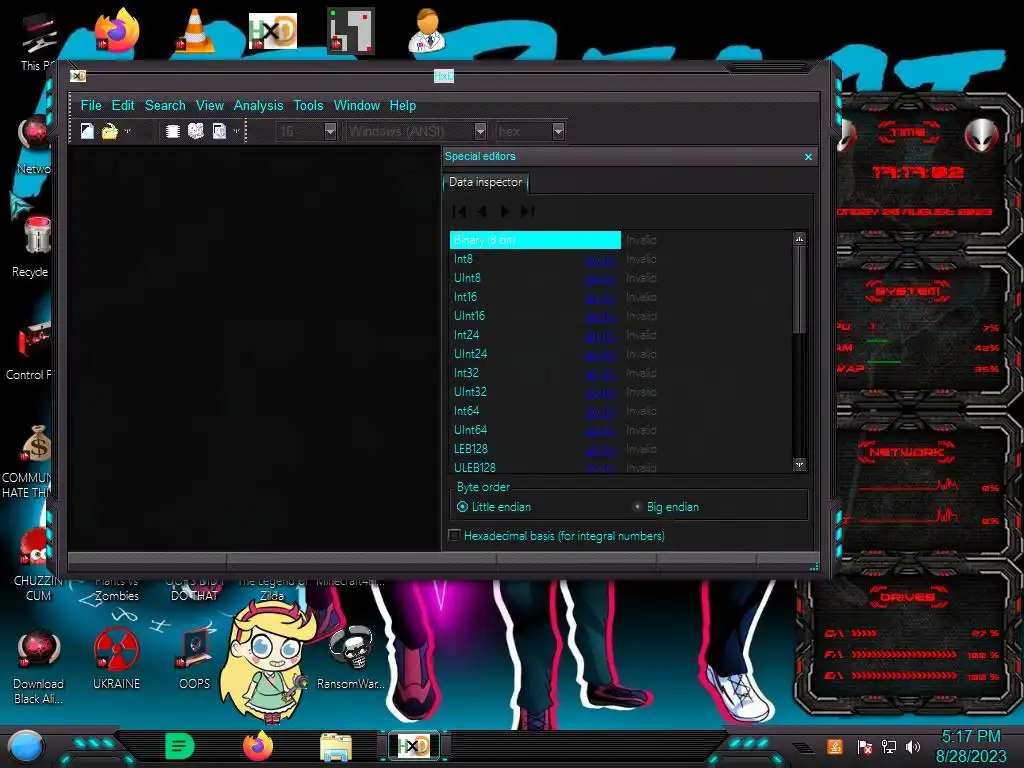Select the OOPS desktop icon
The width and height of the screenshot is (1024, 768).
195,660
